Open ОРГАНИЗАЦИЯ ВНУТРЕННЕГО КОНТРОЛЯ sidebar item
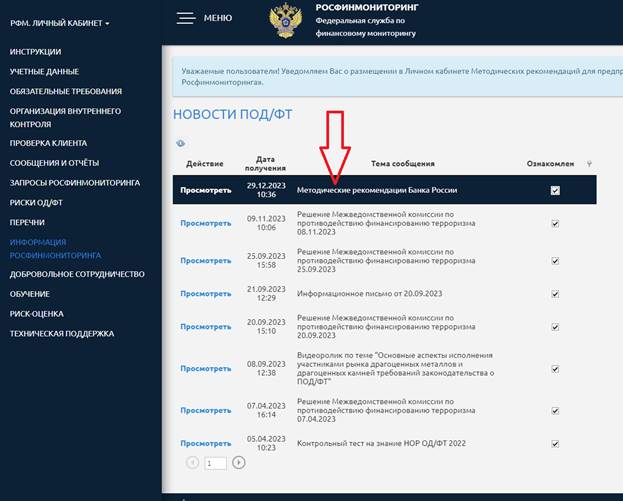 [x=66, y=118]
